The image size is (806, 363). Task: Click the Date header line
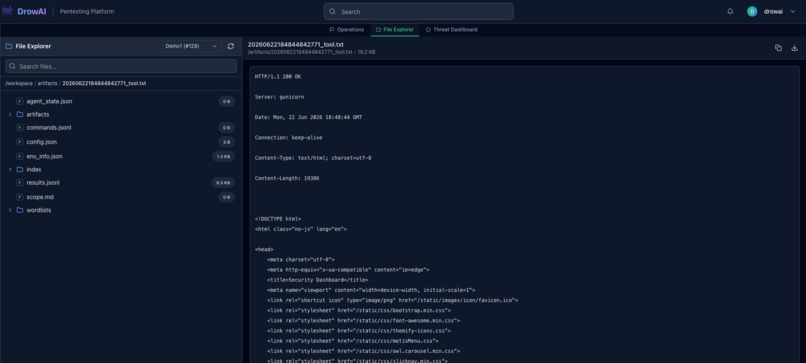point(308,117)
